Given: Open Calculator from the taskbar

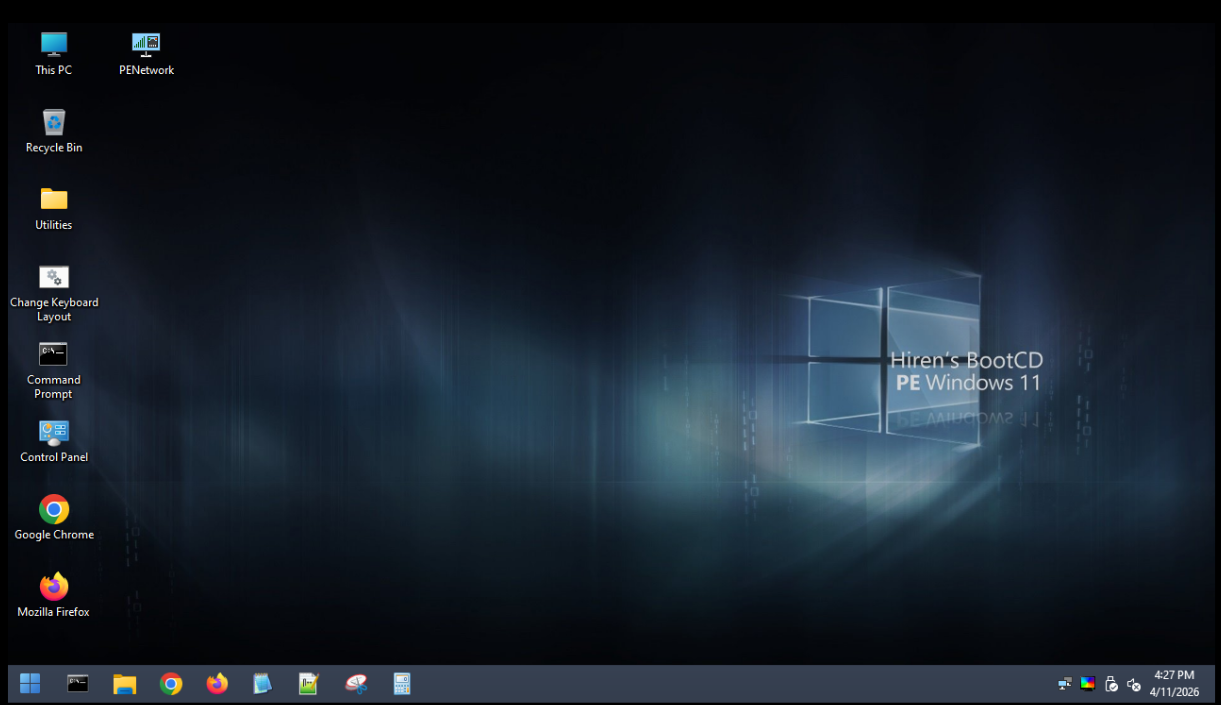Looking at the screenshot, I should click(402, 684).
